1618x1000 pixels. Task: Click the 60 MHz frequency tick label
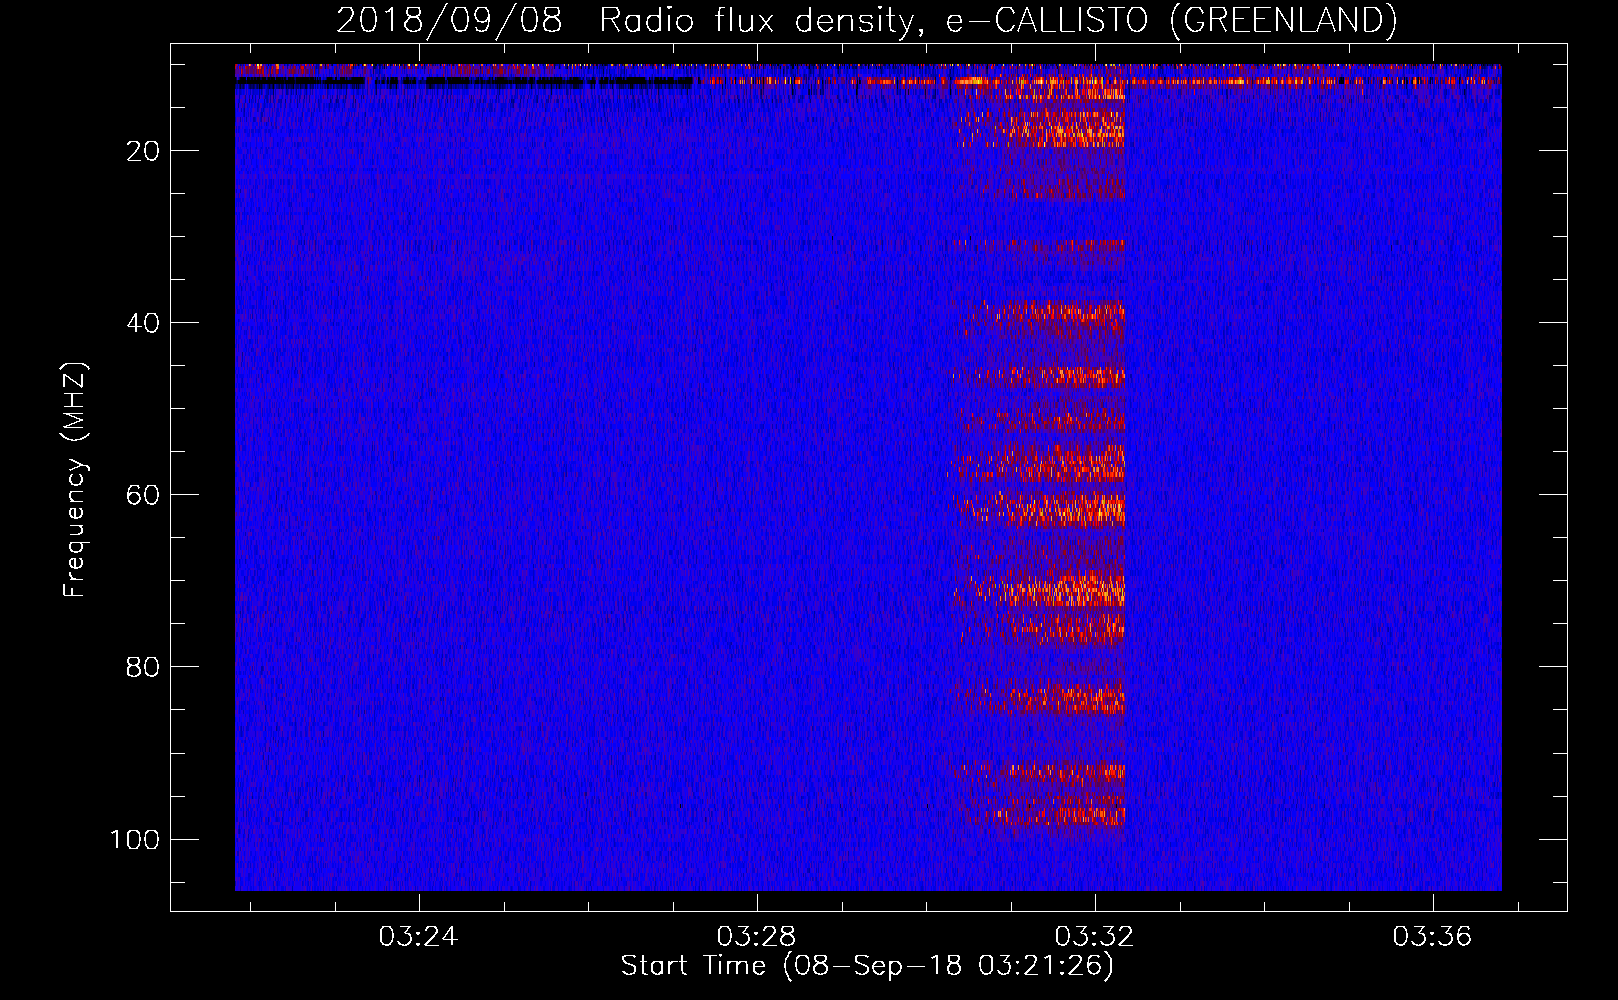(144, 495)
